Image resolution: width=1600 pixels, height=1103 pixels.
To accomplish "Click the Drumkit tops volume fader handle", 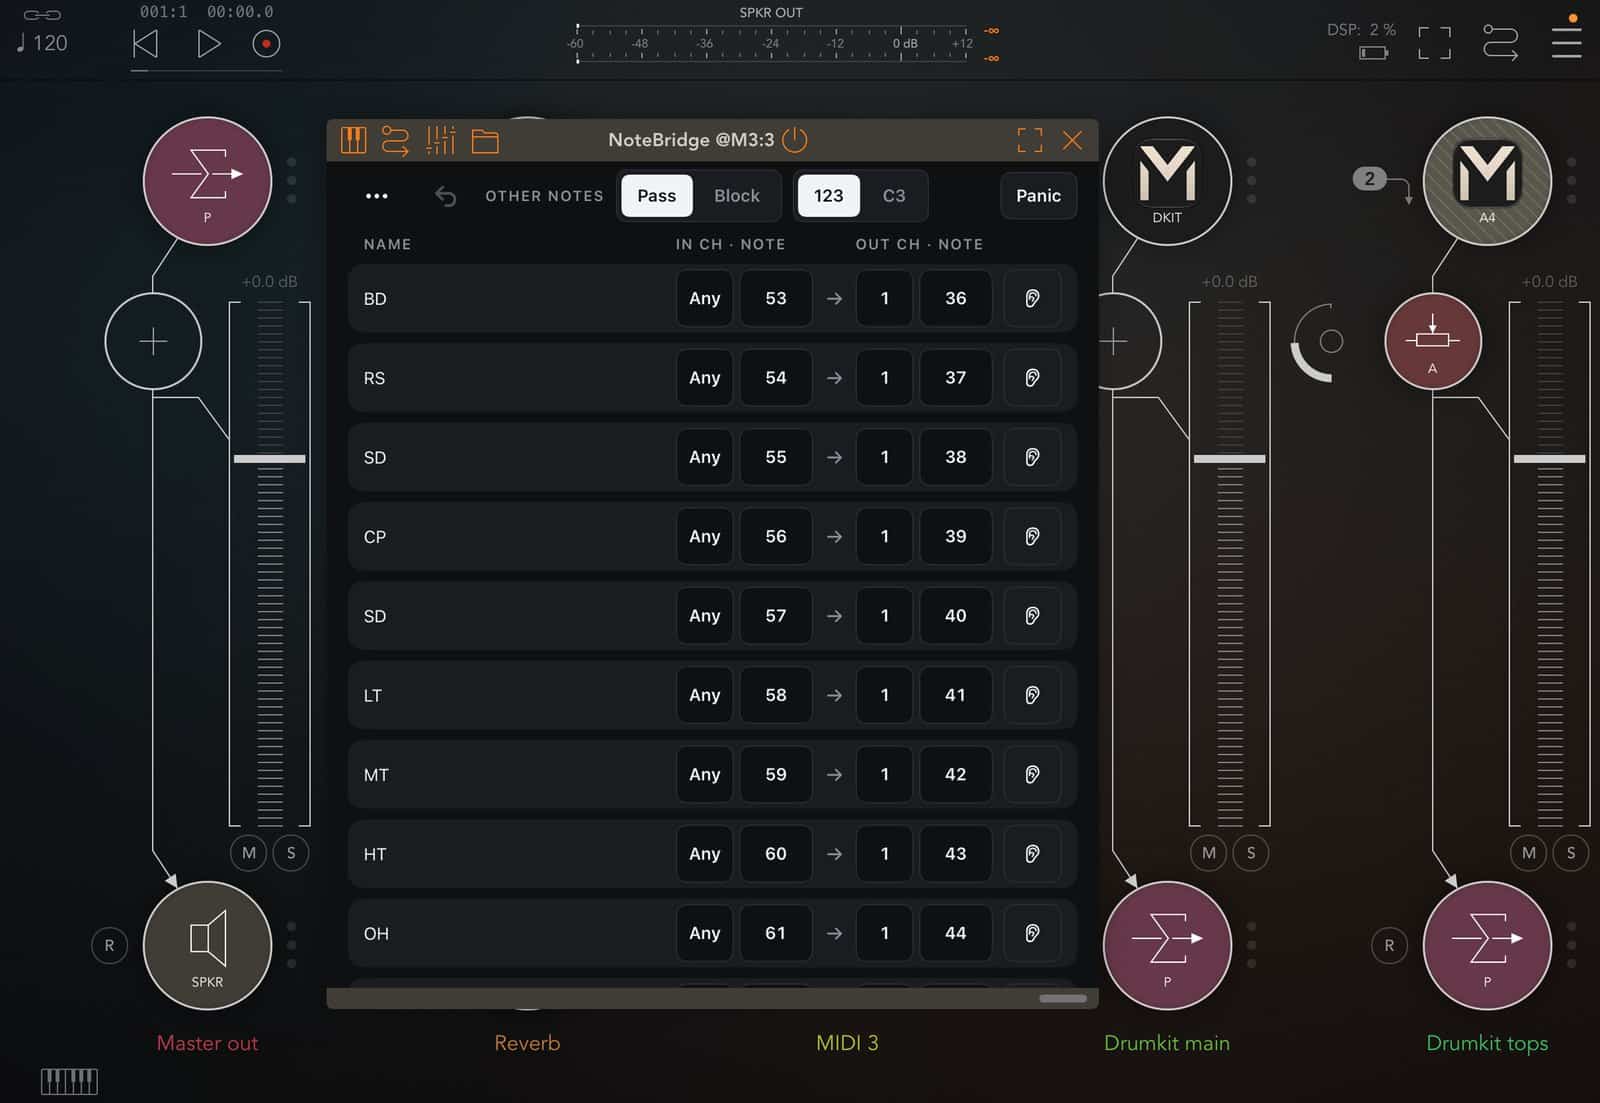I will pos(1549,459).
